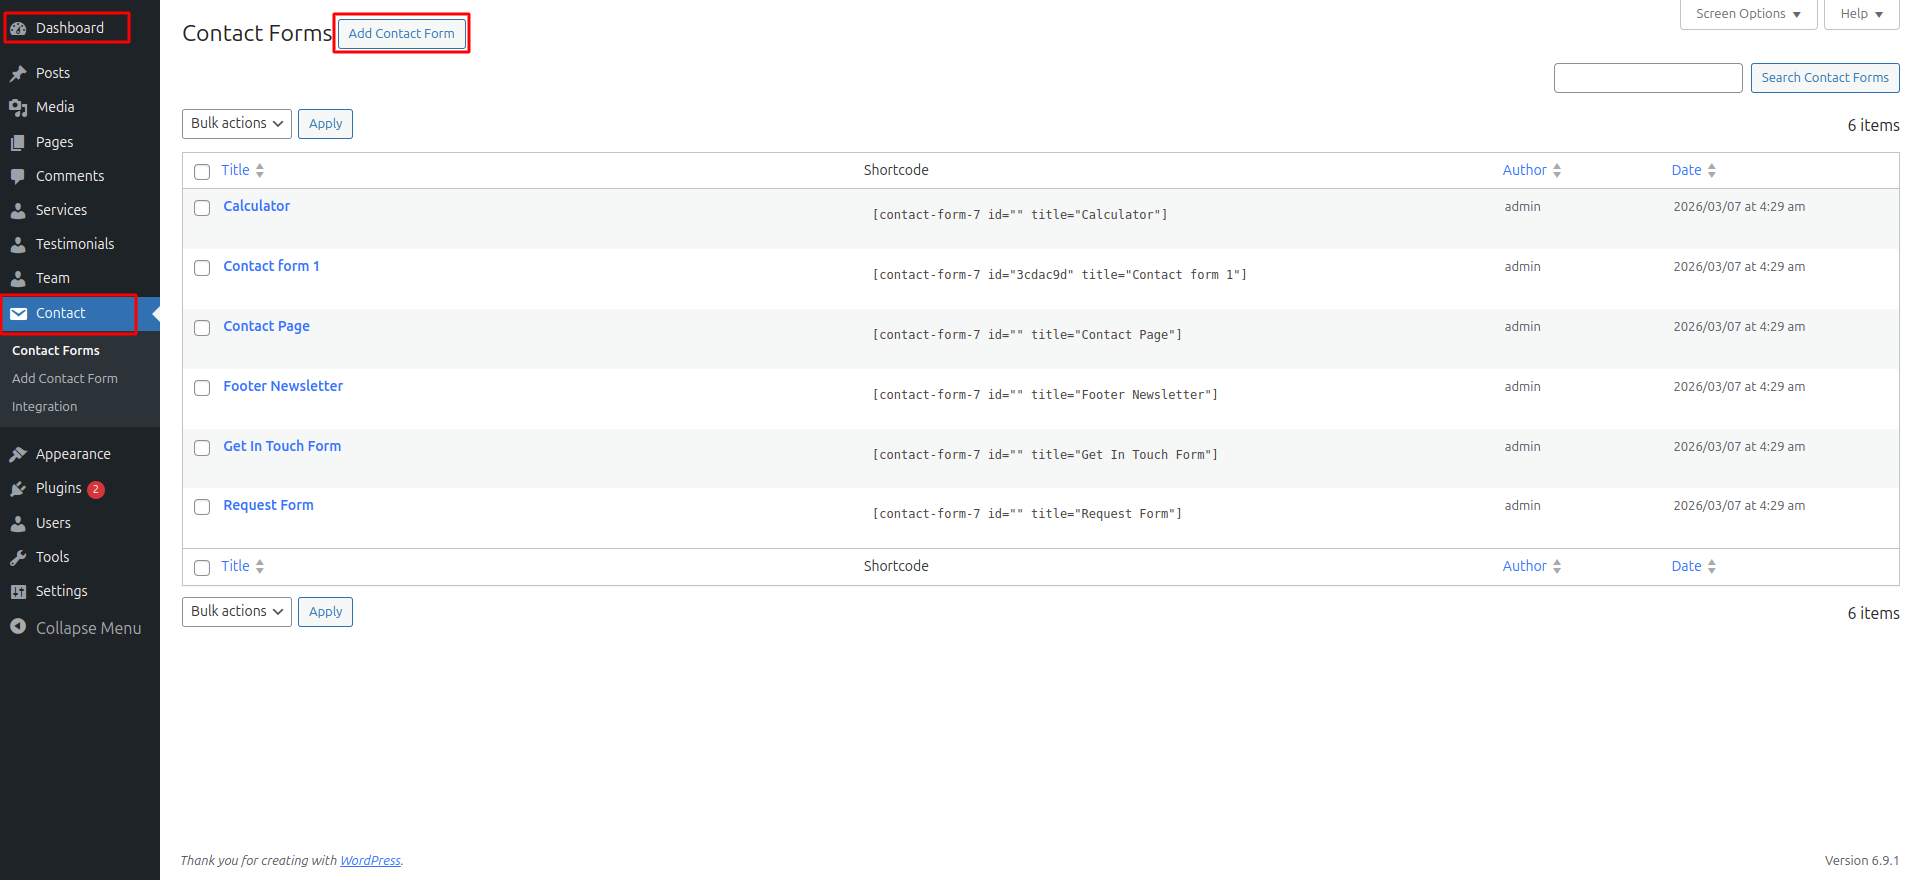Viewport: 1919px width, 880px height.
Task: Expand the Screen Options panel
Action: 1748,14
